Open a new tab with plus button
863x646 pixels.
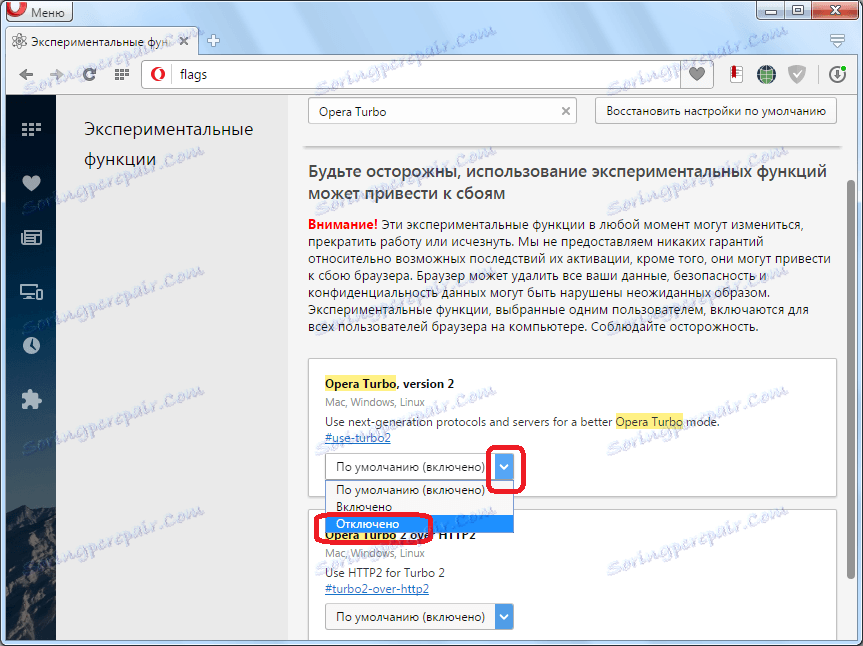coord(214,41)
